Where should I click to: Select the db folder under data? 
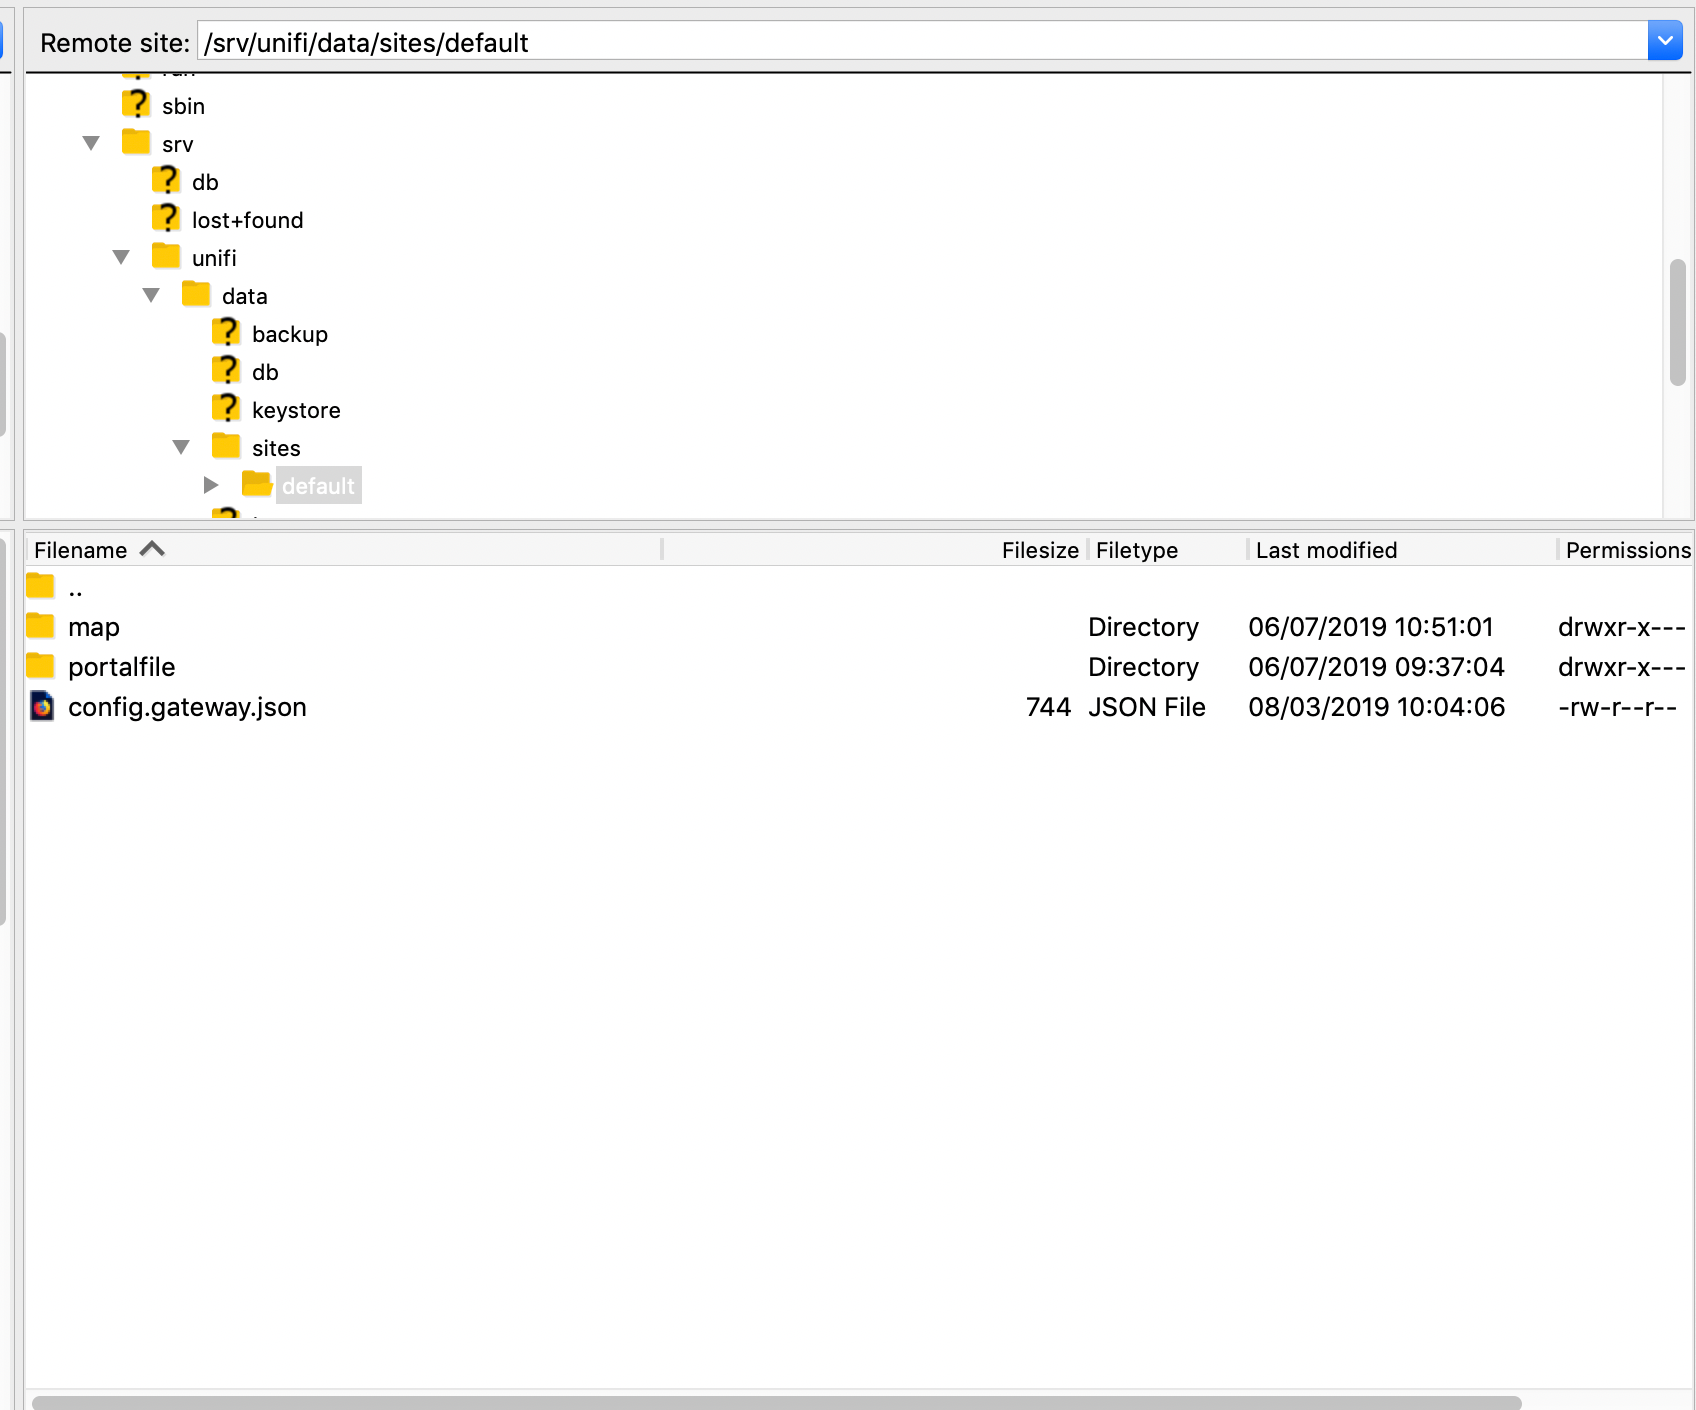(x=265, y=372)
